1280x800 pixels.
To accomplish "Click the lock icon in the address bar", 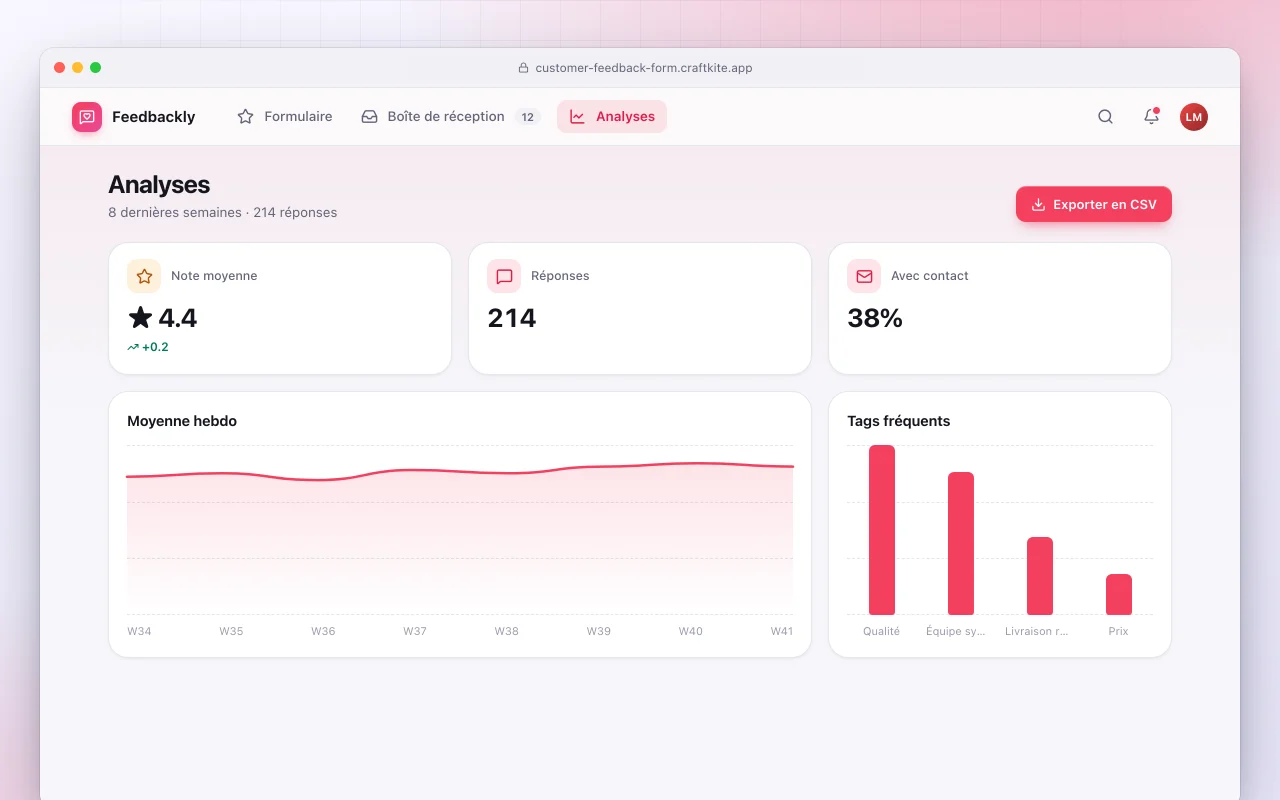I will [x=523, y=68].
